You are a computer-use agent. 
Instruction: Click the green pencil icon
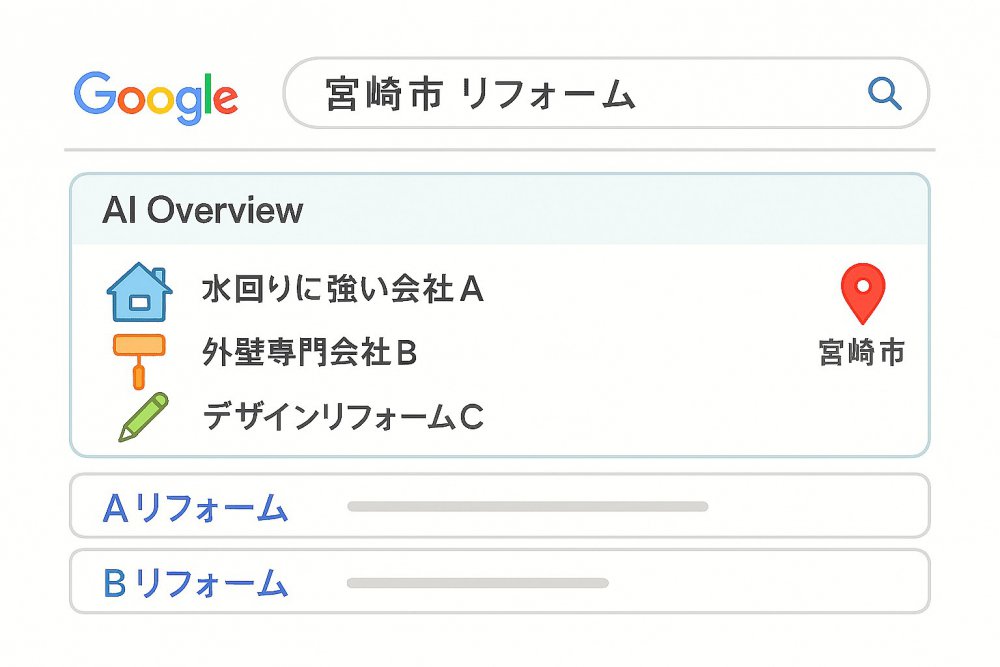point(143,417)
